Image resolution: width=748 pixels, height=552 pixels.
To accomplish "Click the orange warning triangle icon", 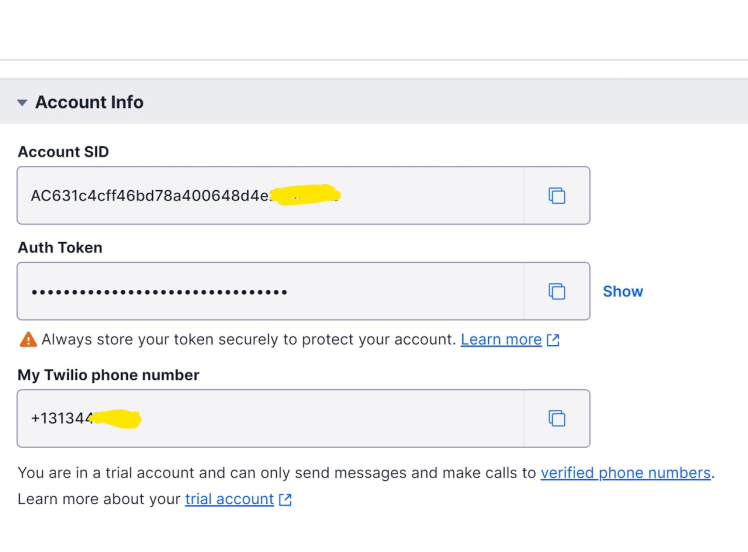I will click(27, 340).
